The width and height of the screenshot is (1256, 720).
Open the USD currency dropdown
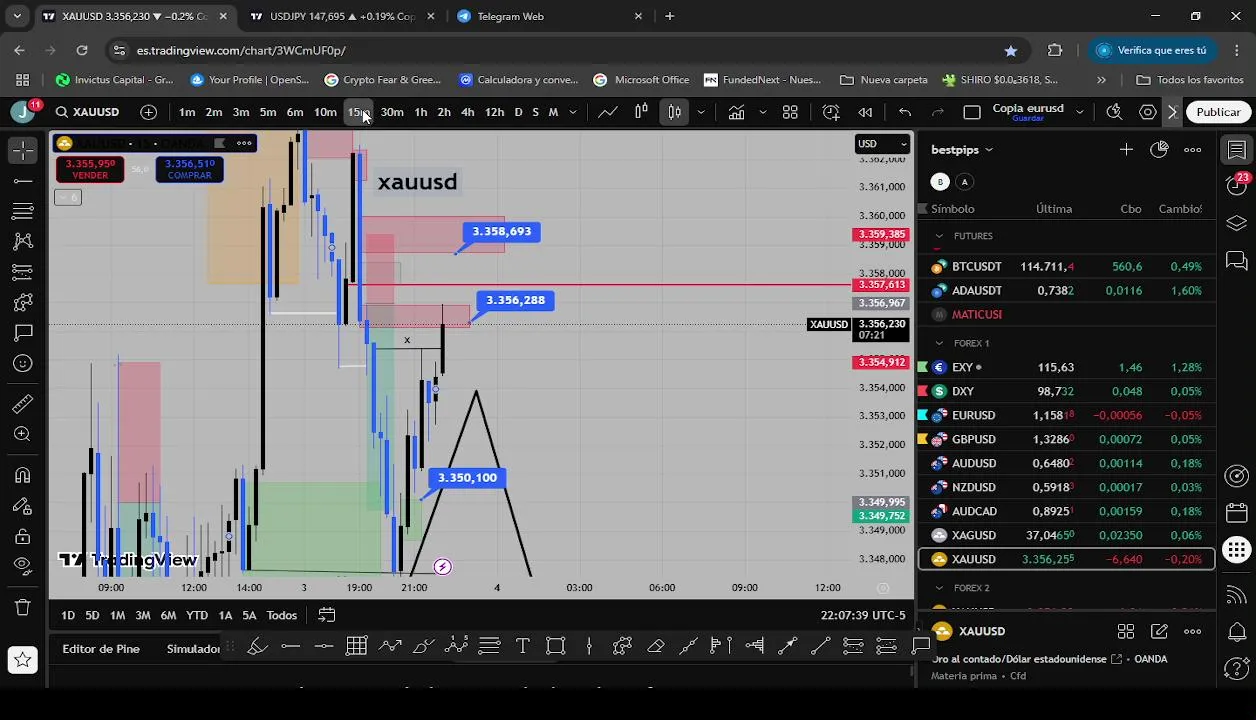[883, 144]
